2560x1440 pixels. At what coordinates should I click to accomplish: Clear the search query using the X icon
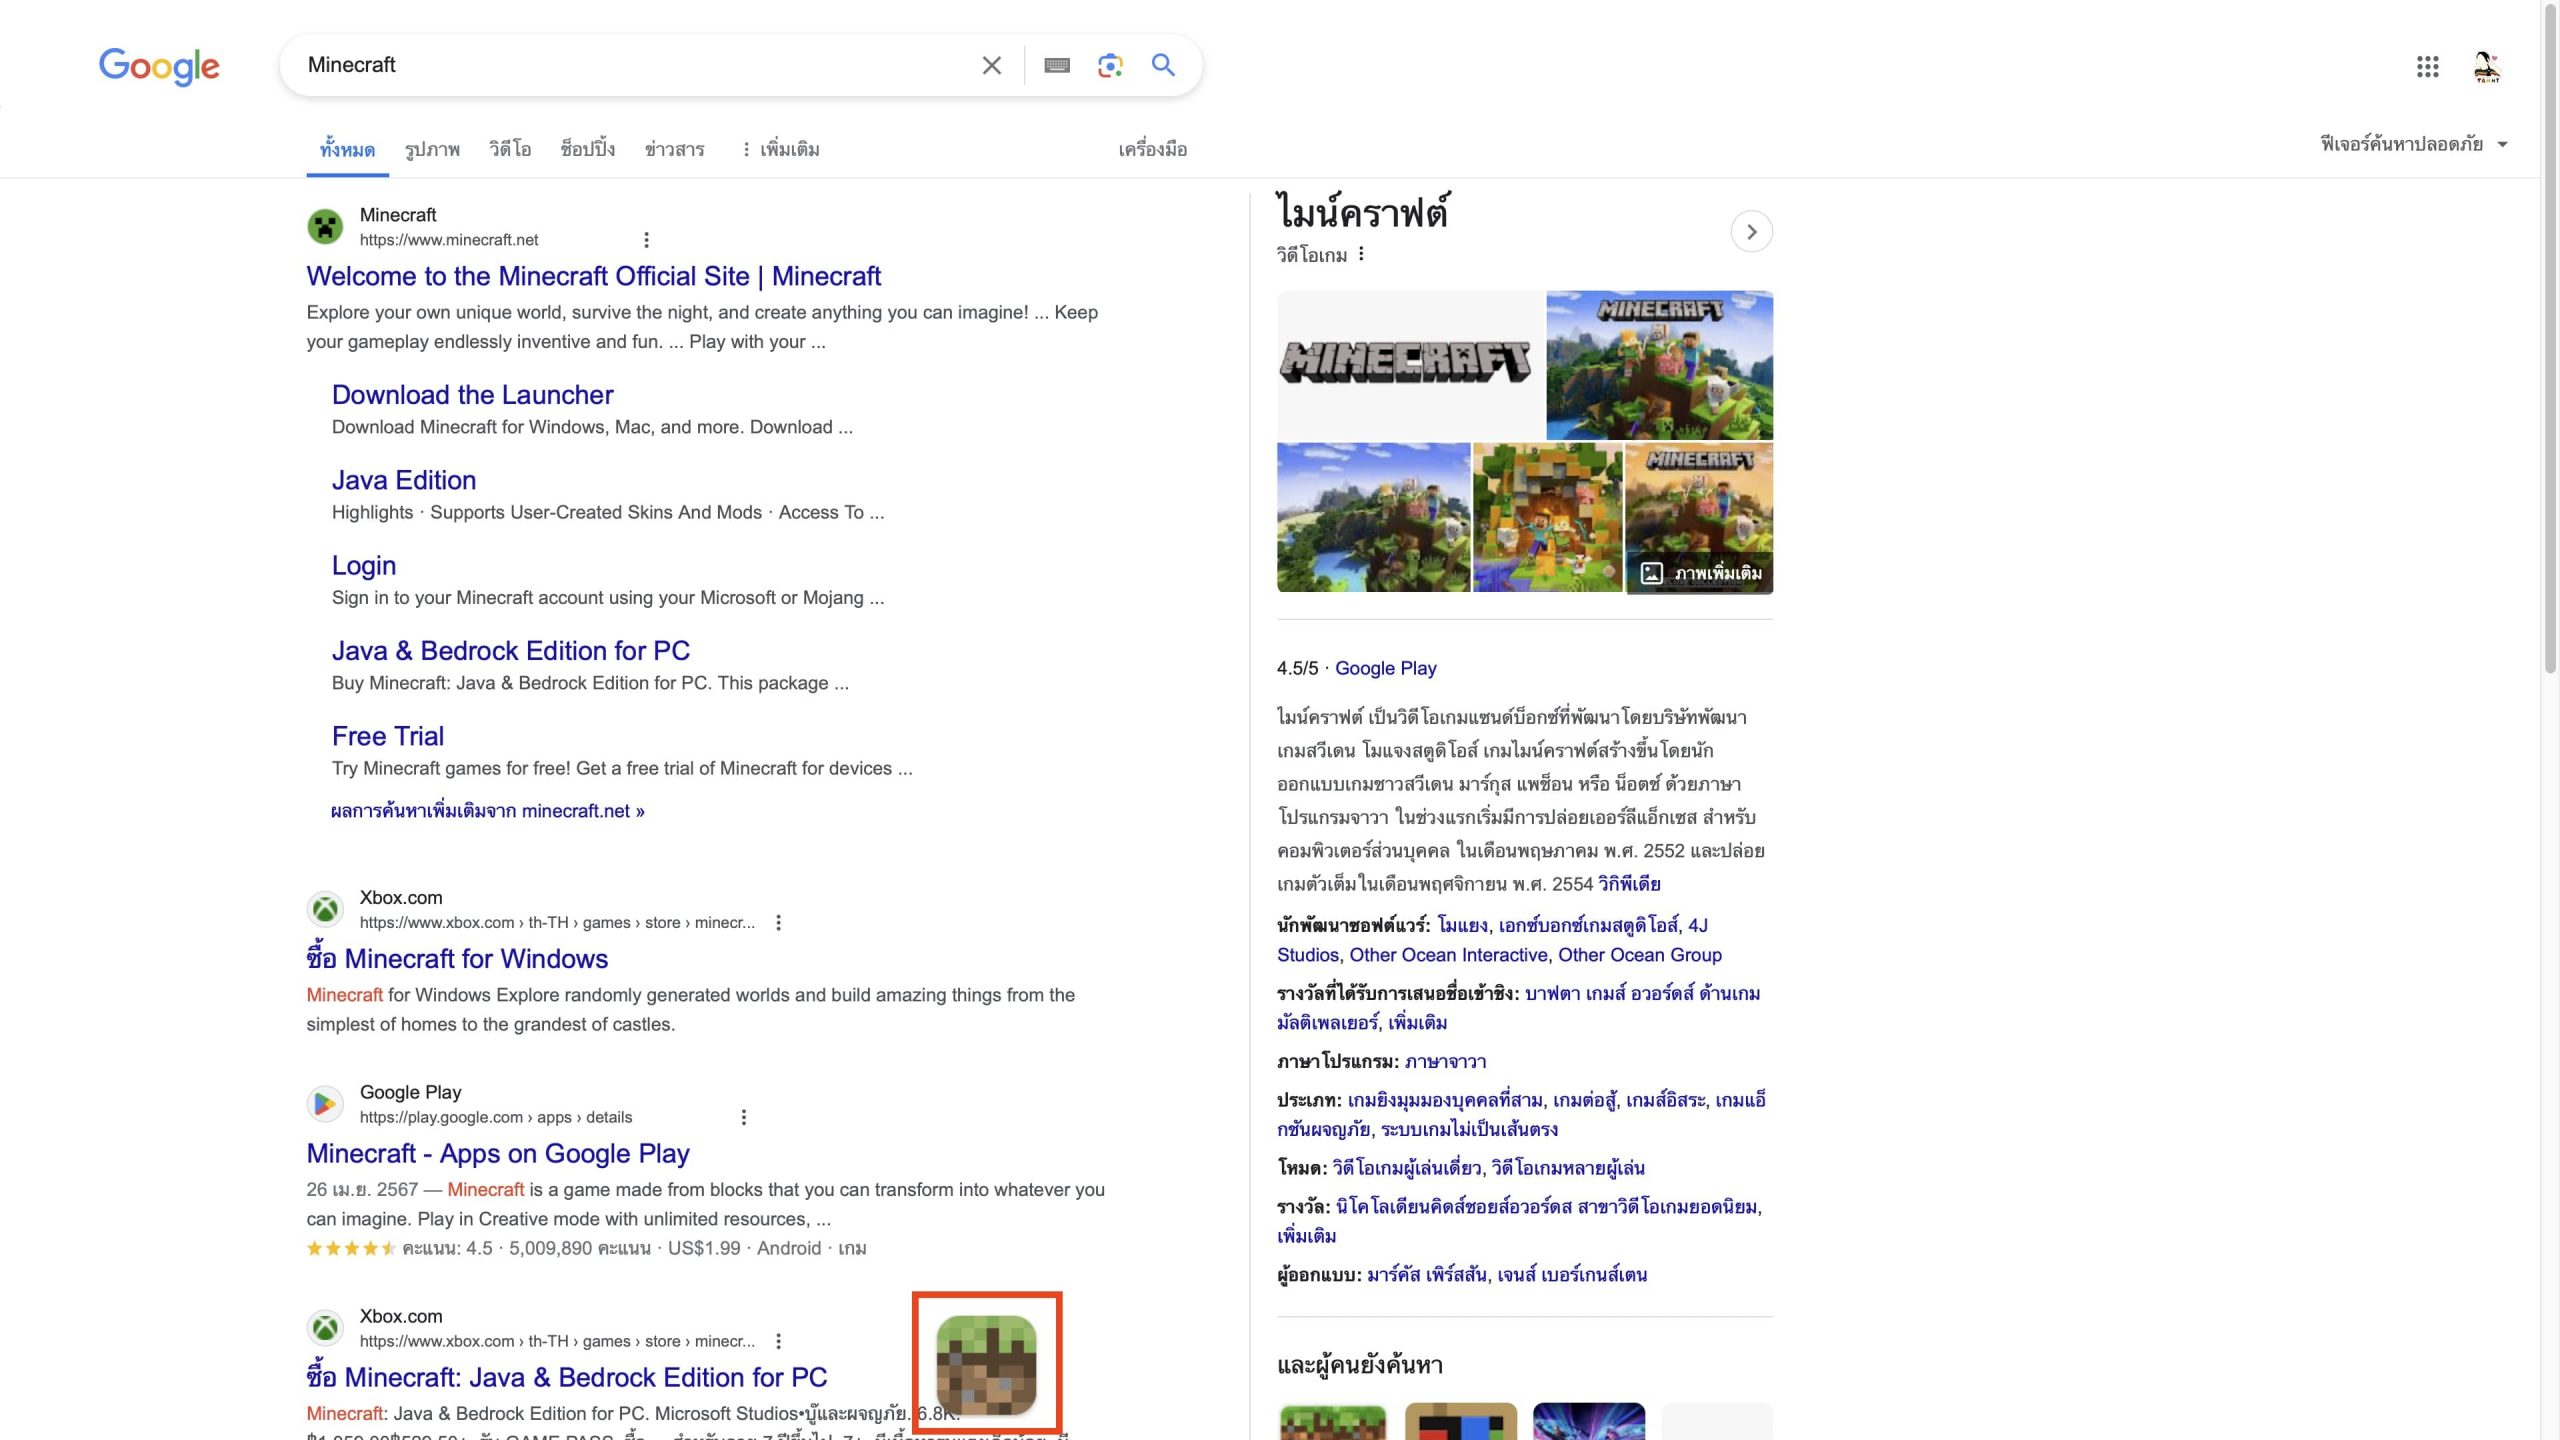pyautogui.click(x=991, y=64)
